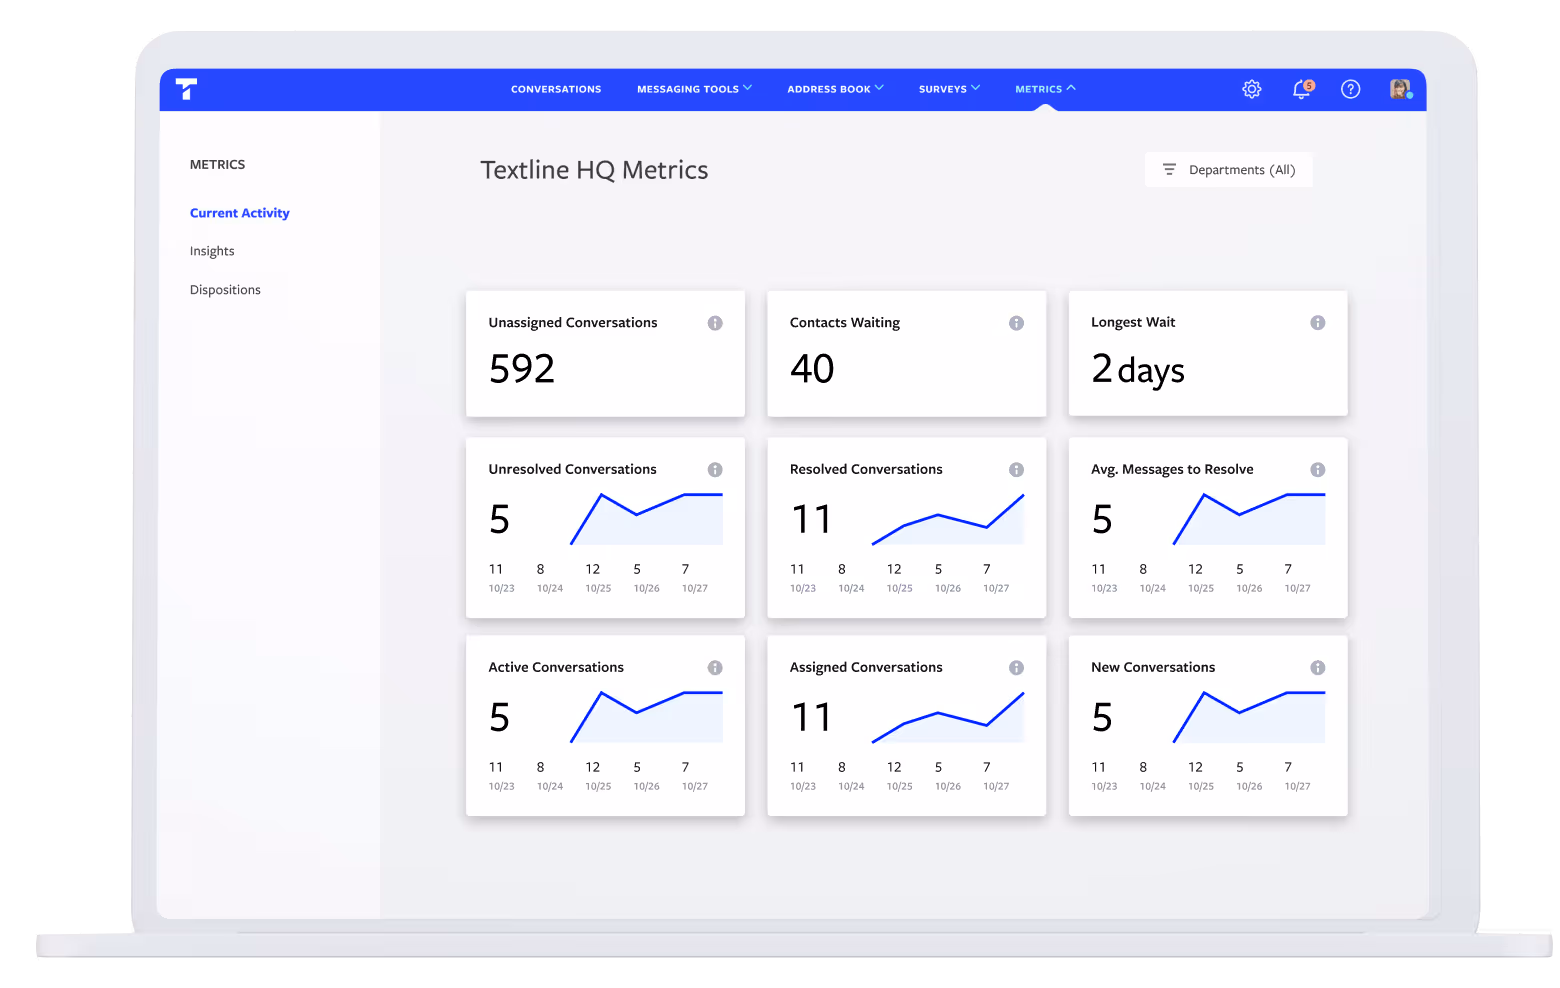Click the Avg. Messages to Resolve chart
Screen dimensions: 1560x988
tap(1249, 519)
